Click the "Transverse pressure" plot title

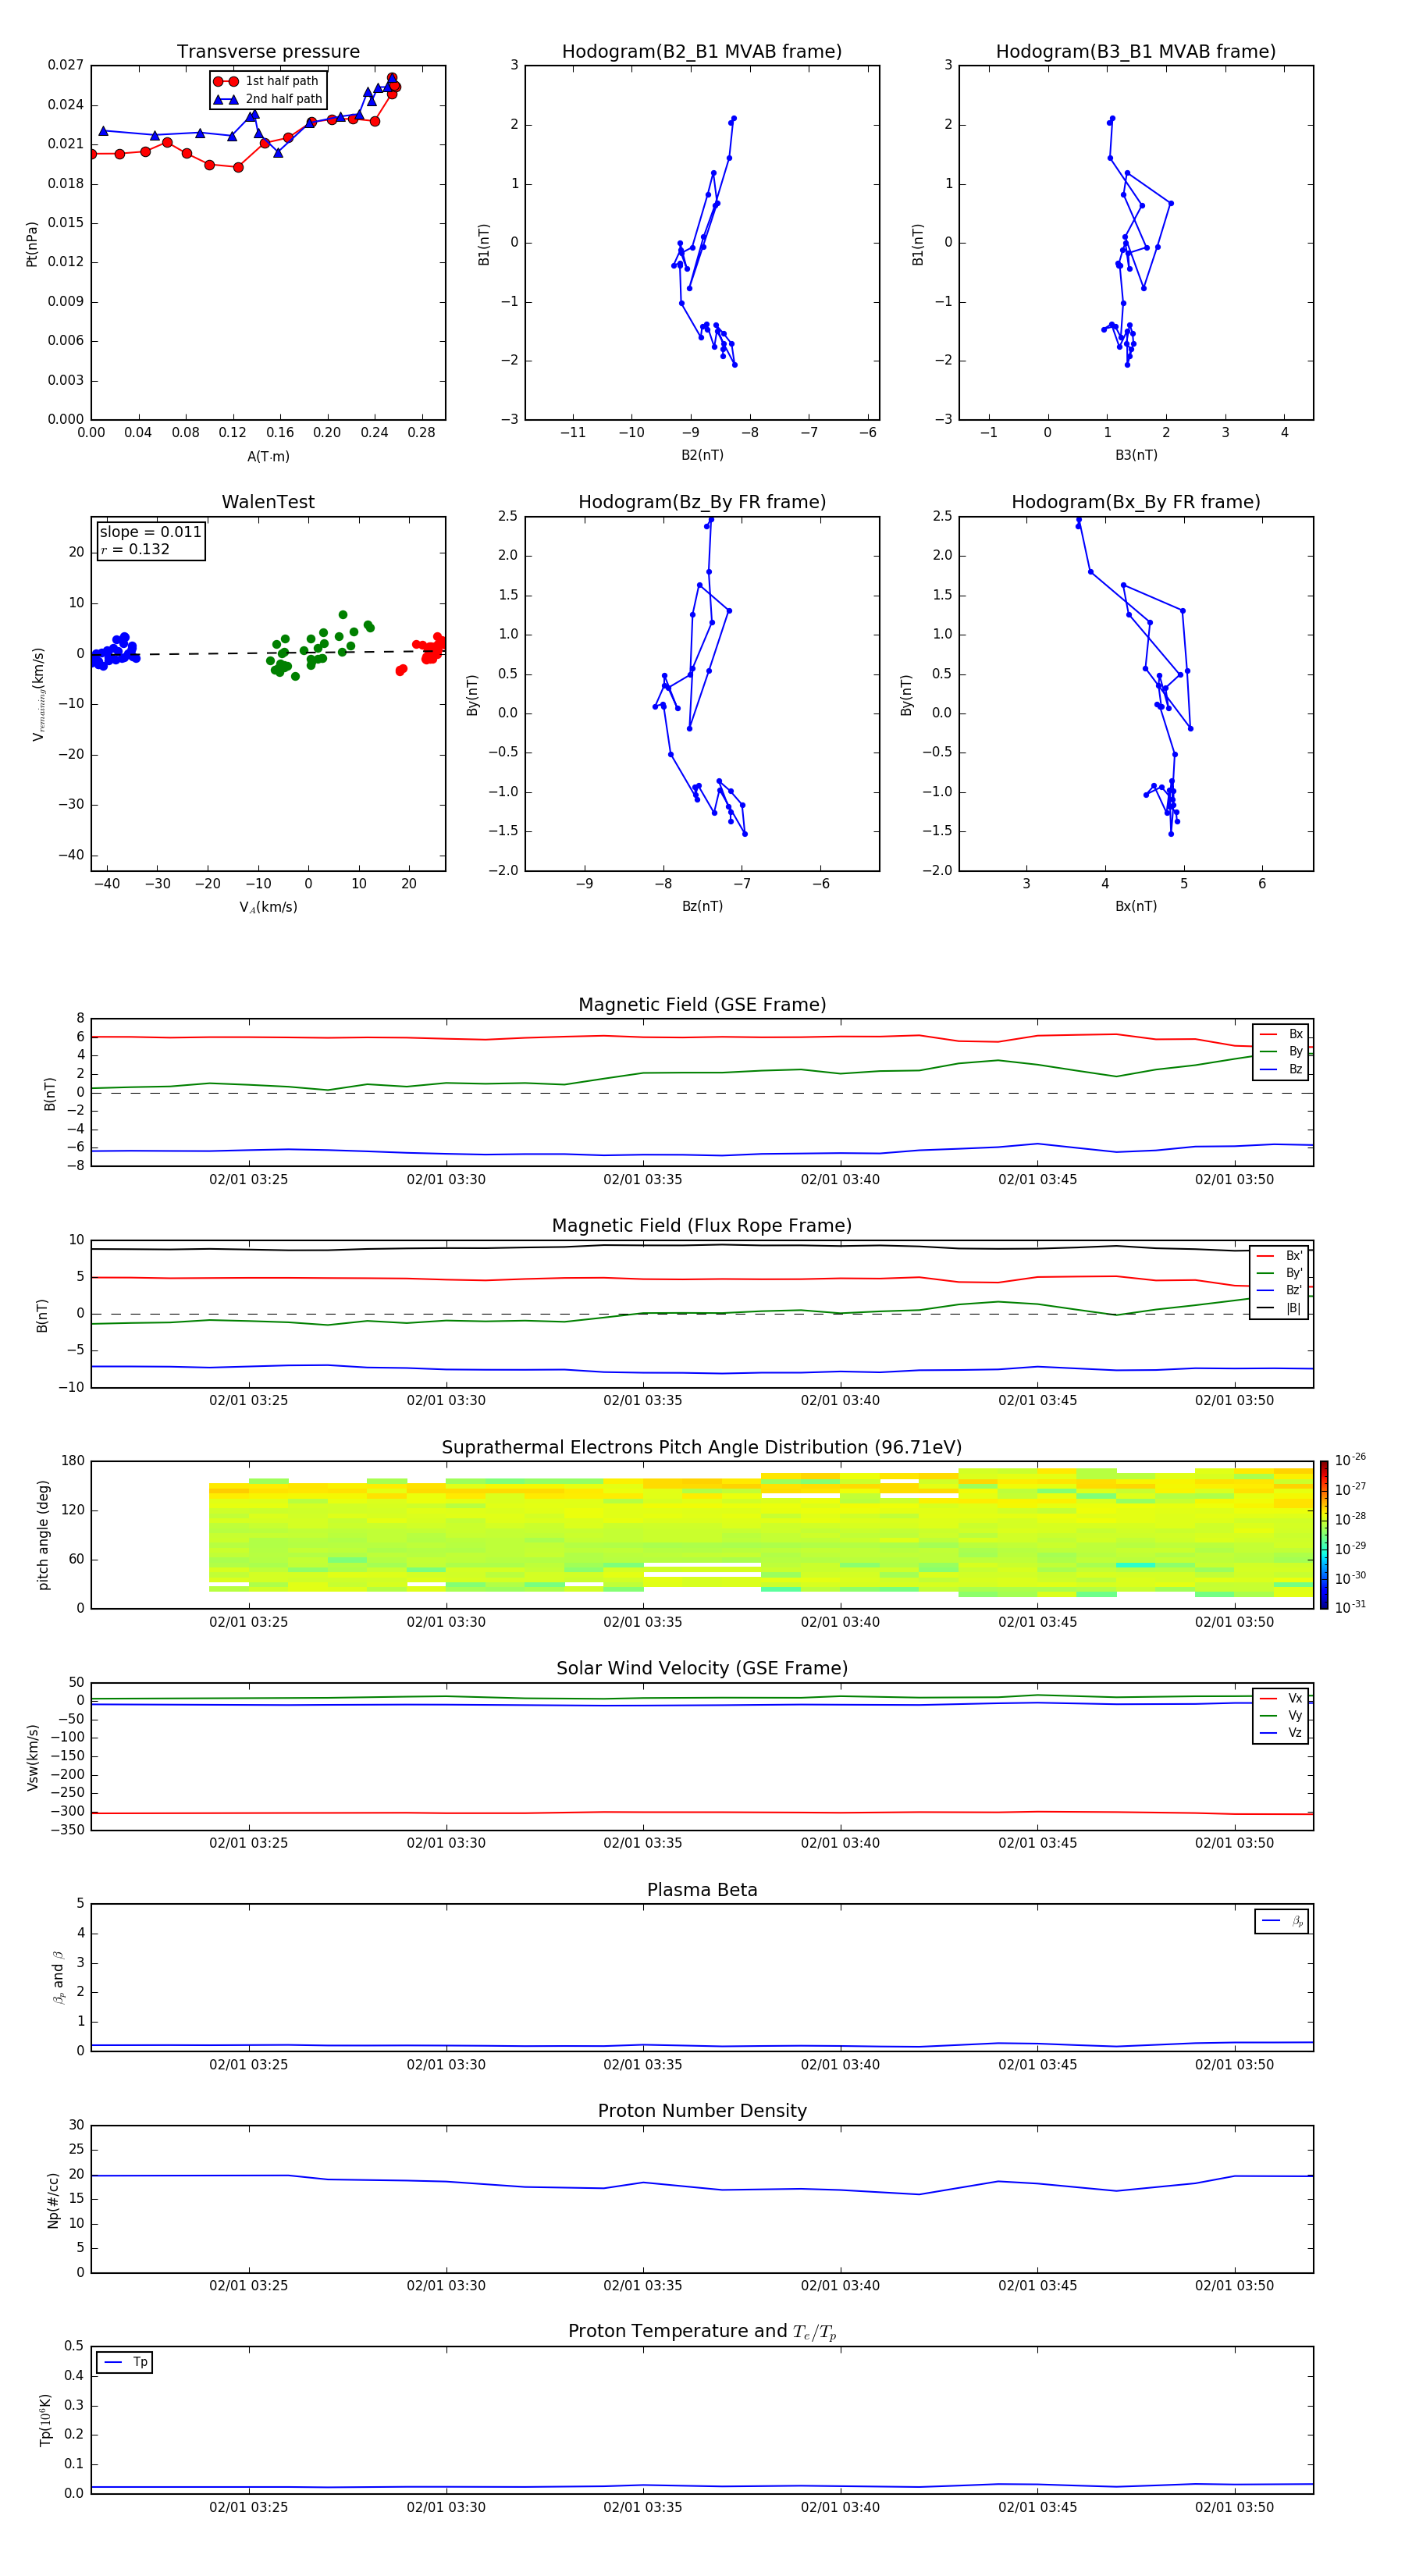click(x=268, y=52)
